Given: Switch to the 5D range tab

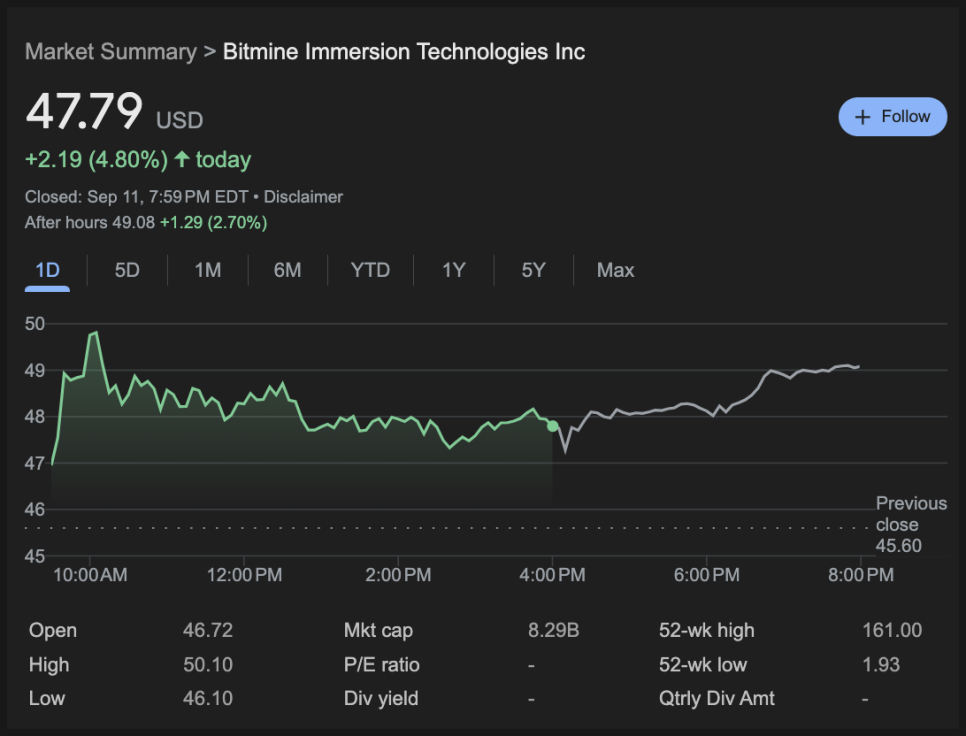Looking at the screenshot, I should [128, 270].
